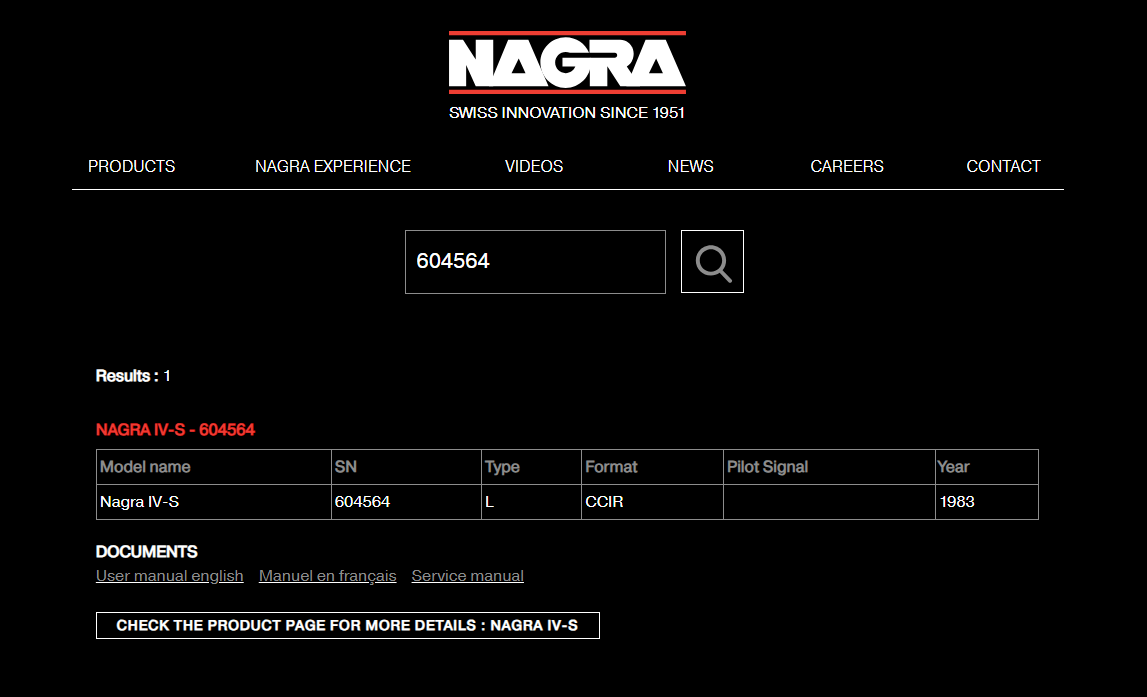Open the NAGRA EXPERIENCE menu
Screen dimensions: 1147x697
[333, 167]
